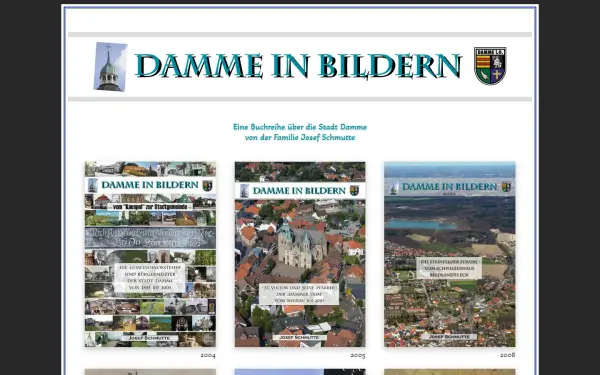
Task: Click the year label 2004
Action: [208, 355]
